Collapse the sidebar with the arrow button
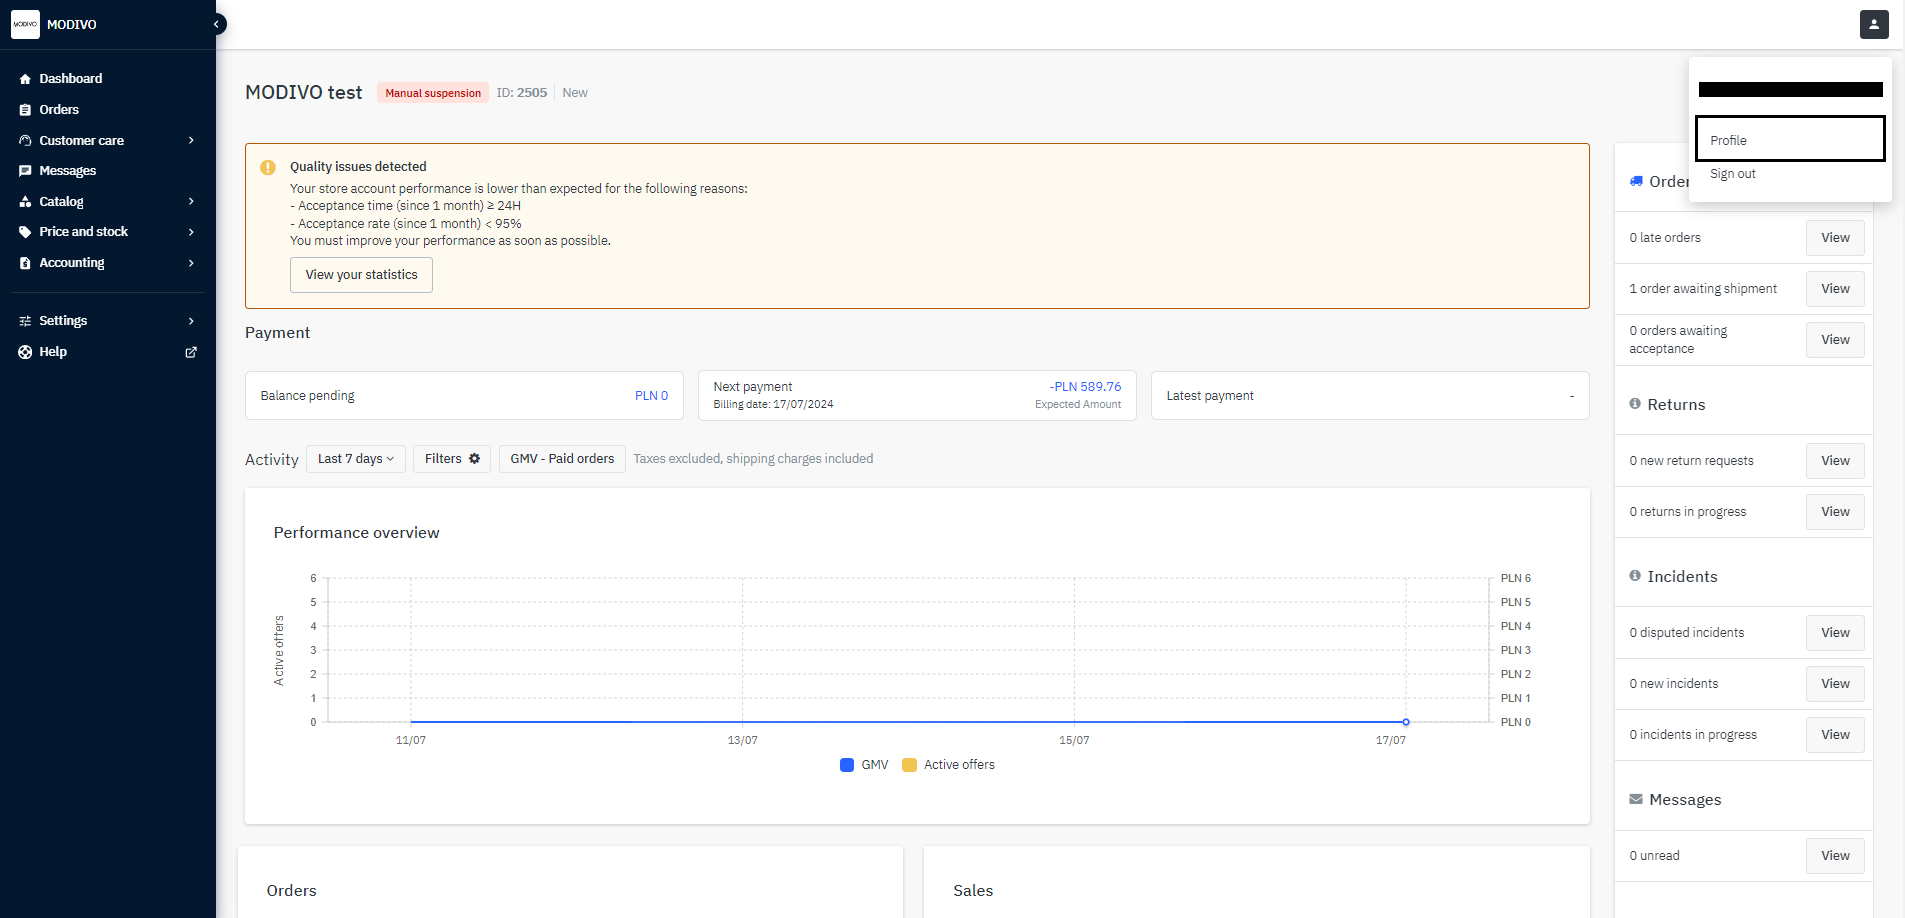1905x918 pixels. pos(216,24)
